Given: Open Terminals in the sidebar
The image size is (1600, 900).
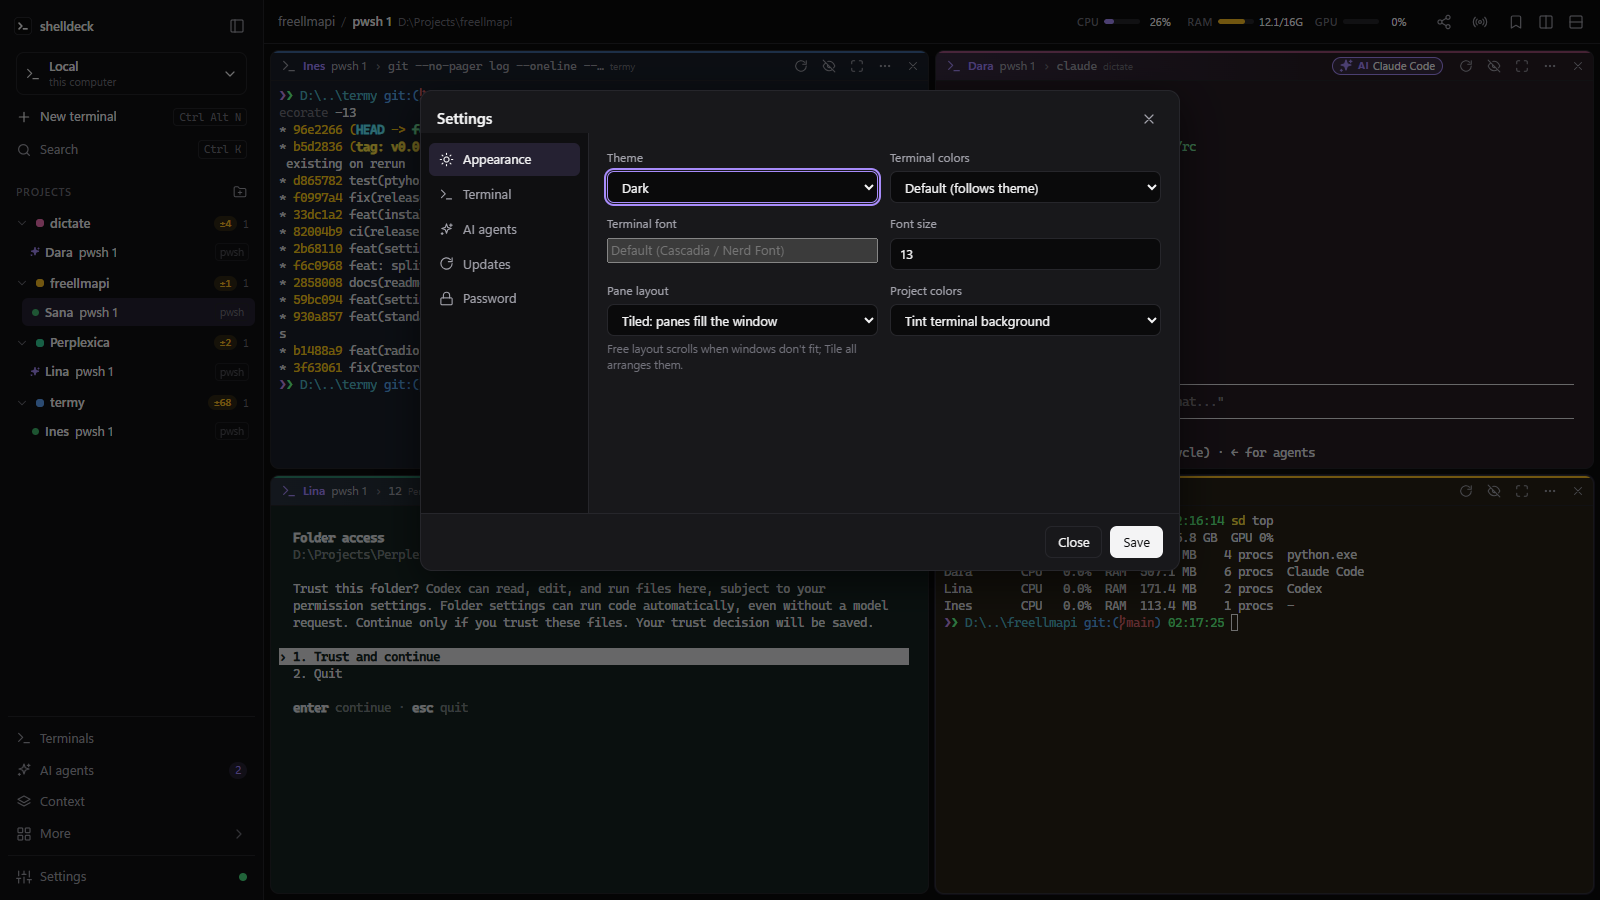Looking at the screenshot, I should click(x=131, y=738).
